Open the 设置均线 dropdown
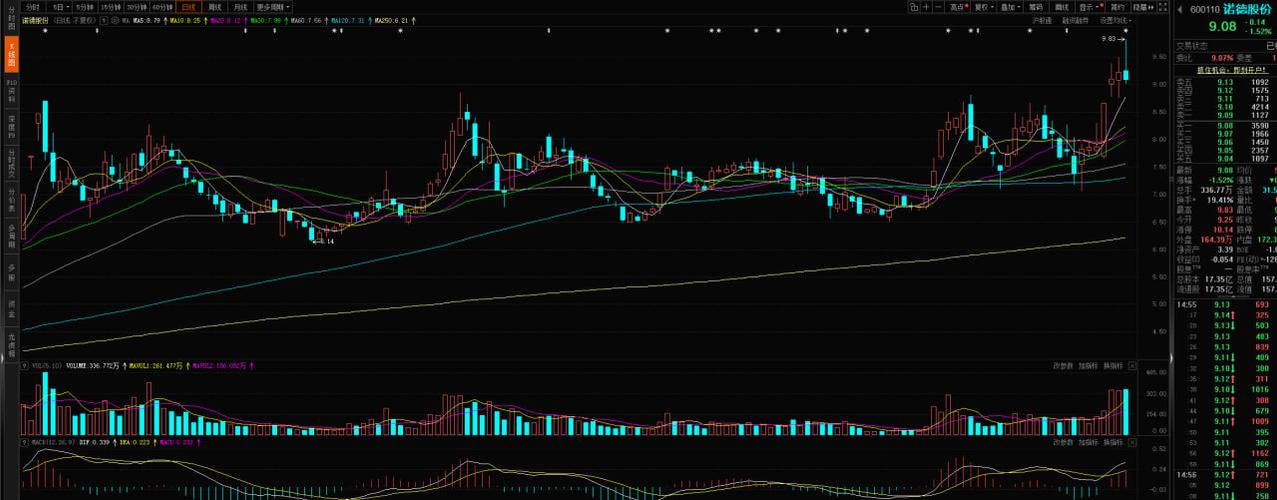Viewport: 1277px width, 500px height. tap(1115, 20)
